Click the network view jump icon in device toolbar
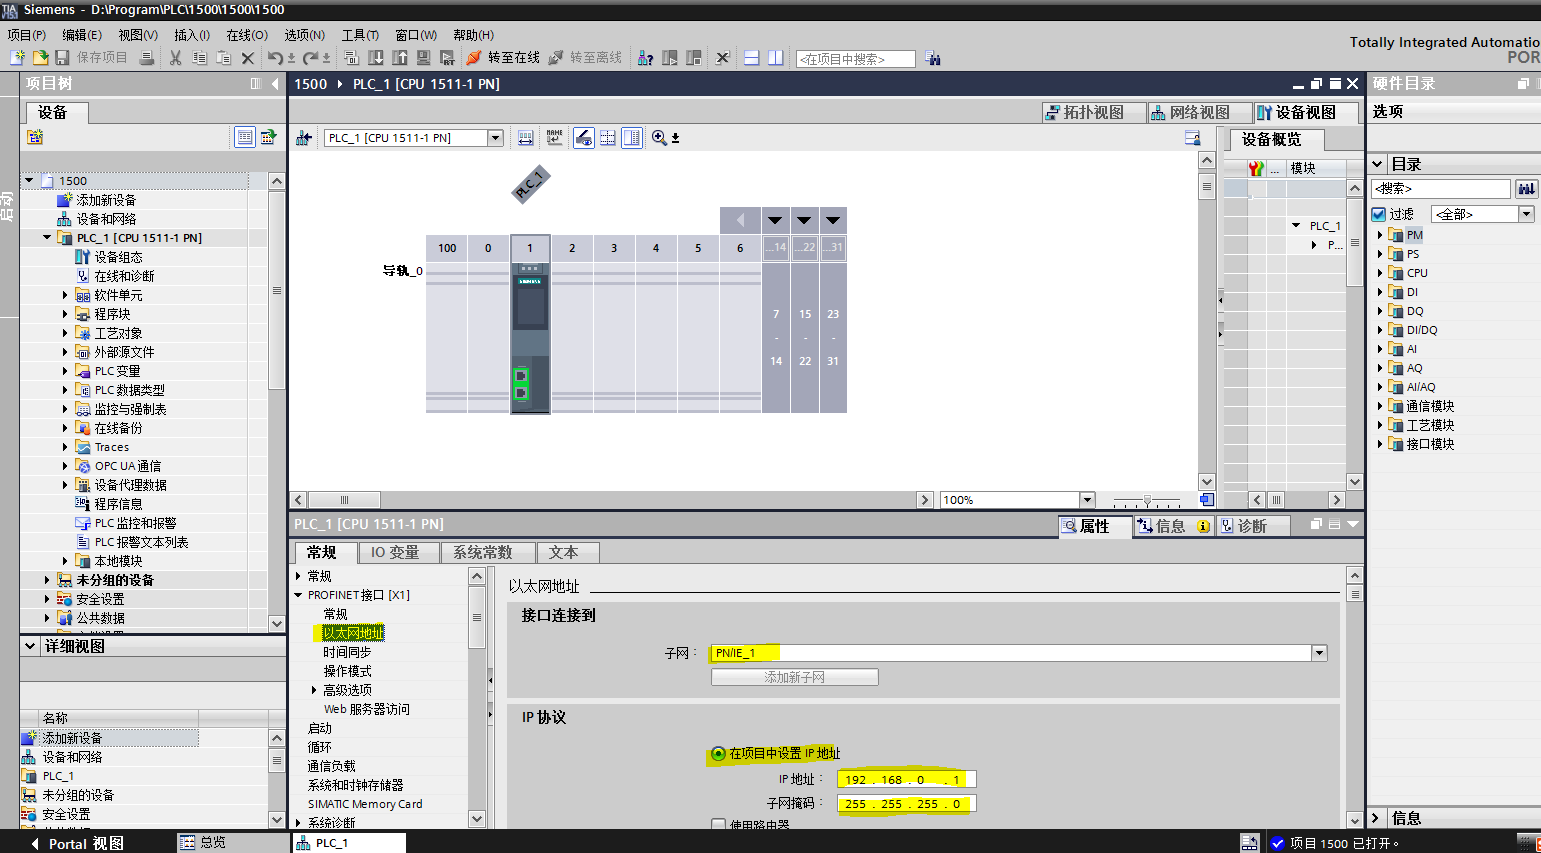The height and width of the screenshot is (853, 1541). [x=304, y=138]
